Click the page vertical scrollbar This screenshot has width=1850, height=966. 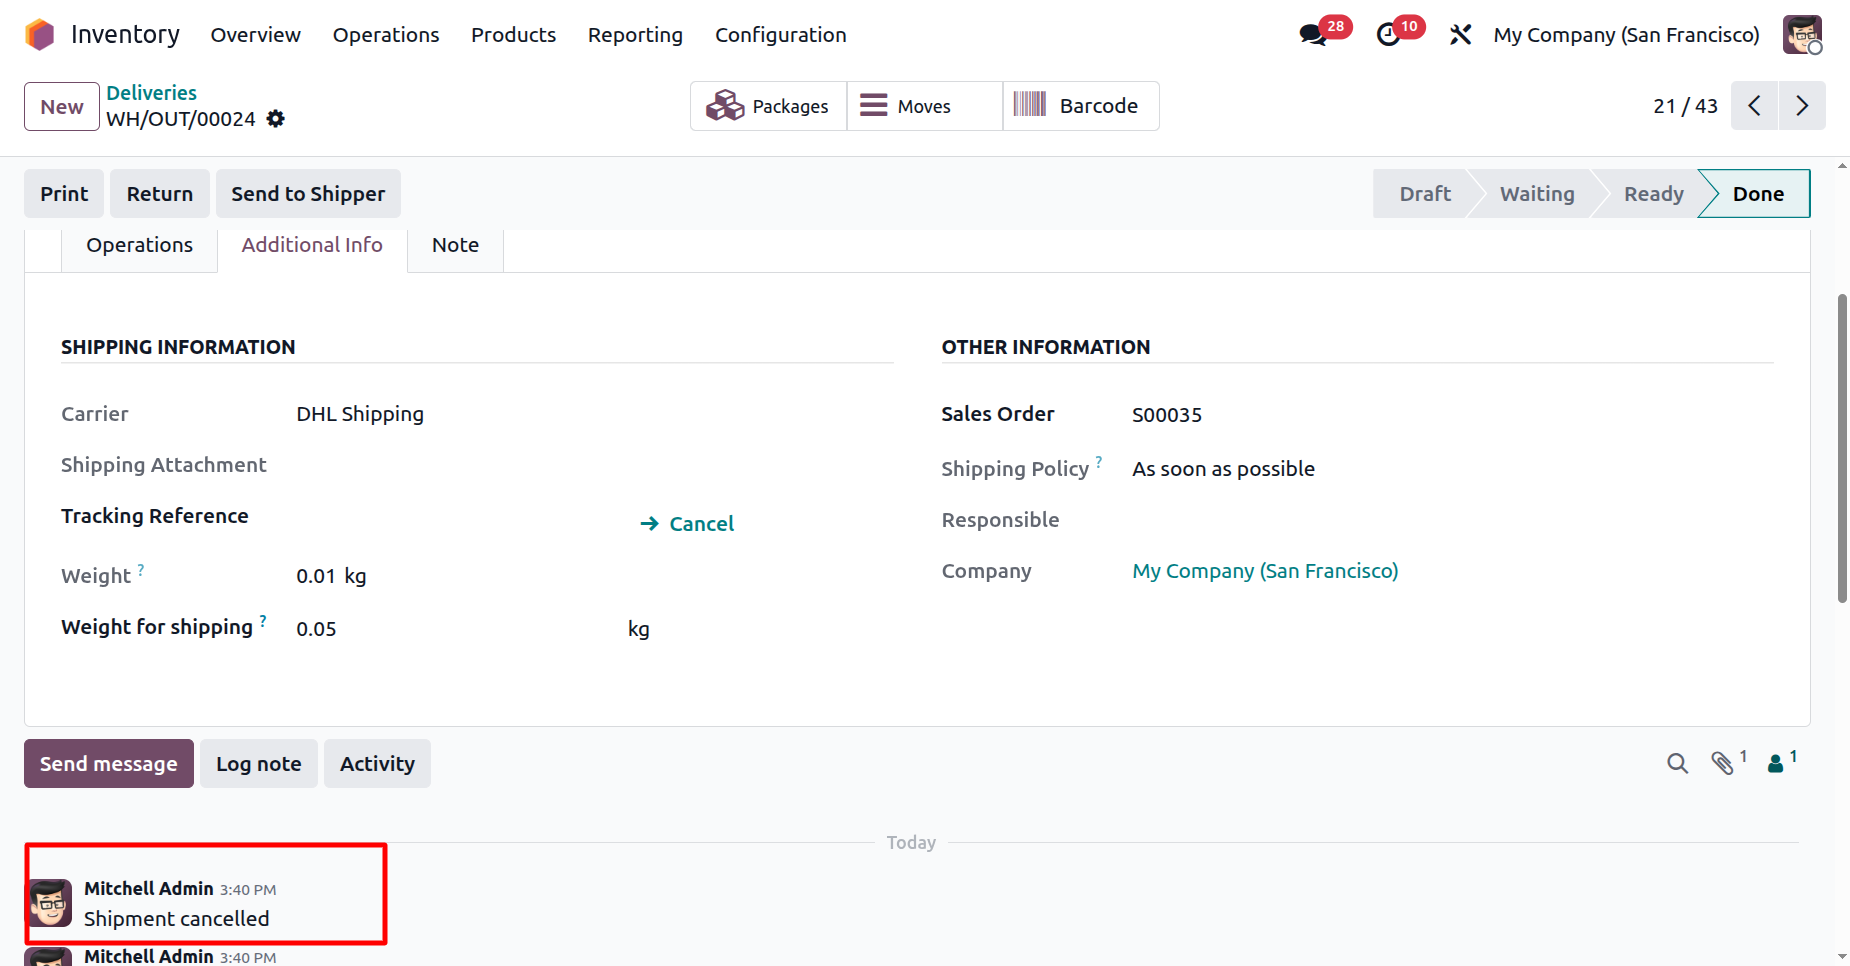click(x=1841, y=450)
